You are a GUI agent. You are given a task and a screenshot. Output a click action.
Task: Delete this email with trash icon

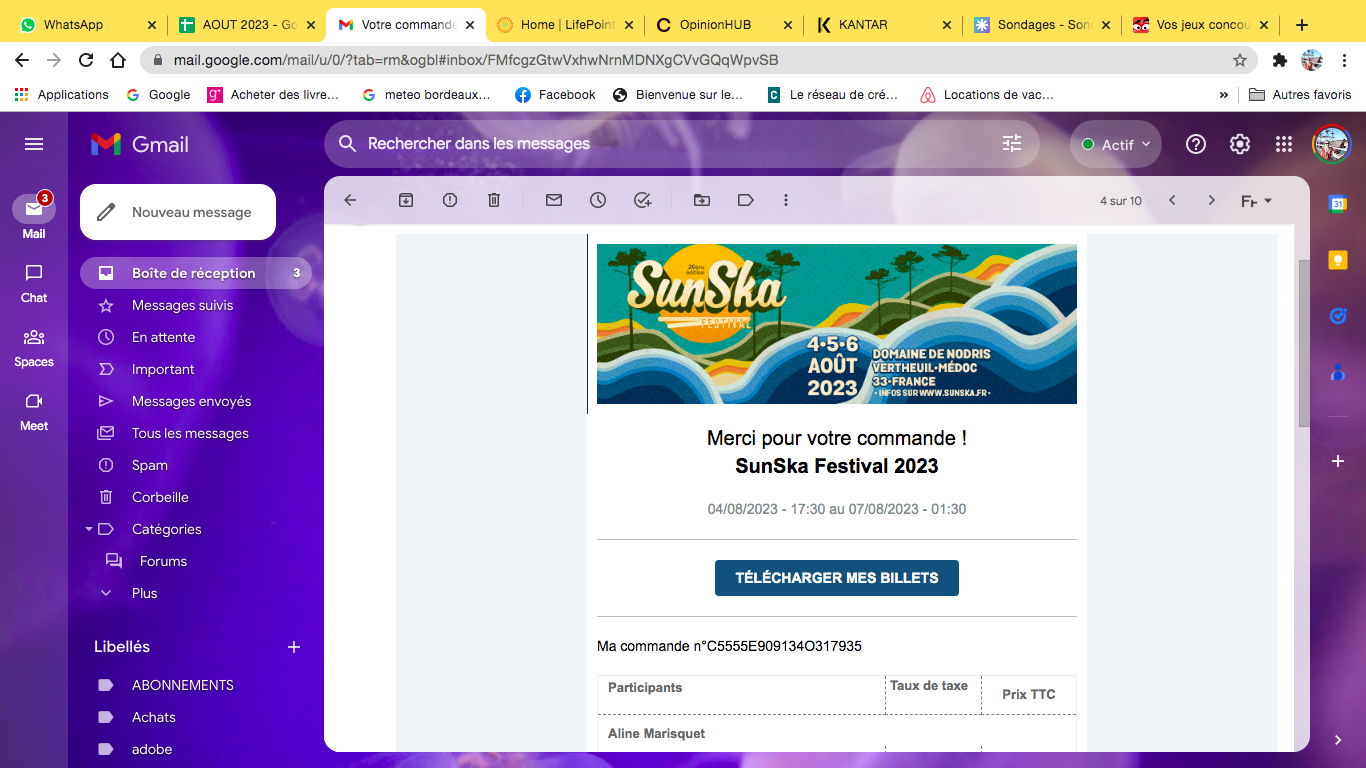[494, 200]
